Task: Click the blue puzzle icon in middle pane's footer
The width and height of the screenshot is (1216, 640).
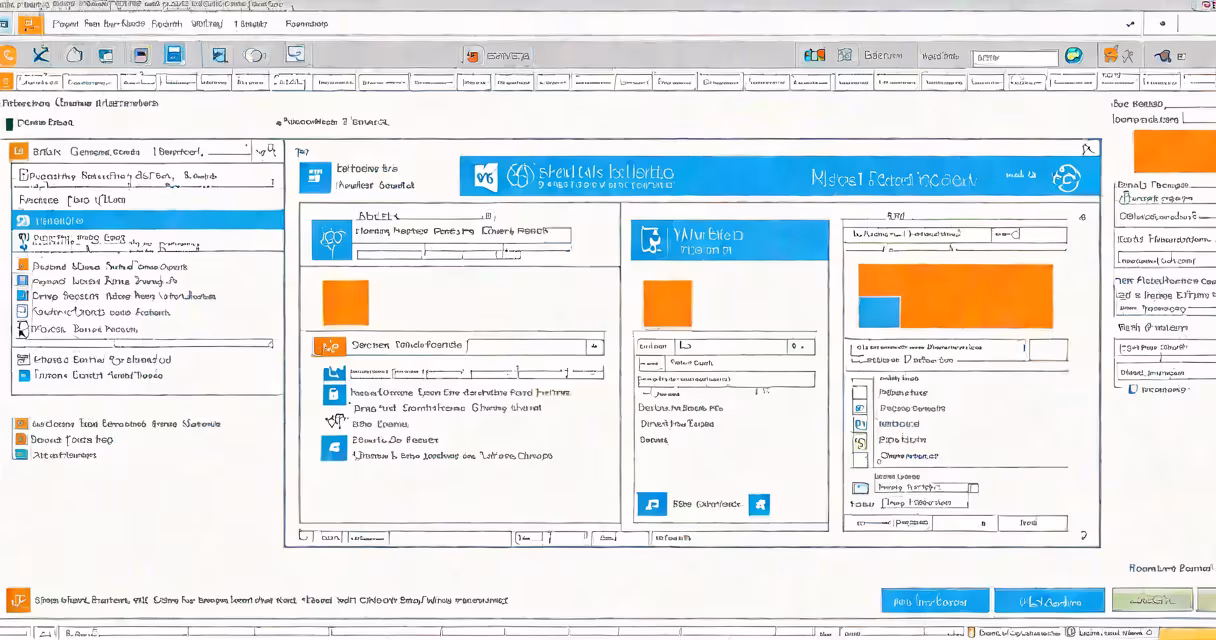Action: (759, 505)
